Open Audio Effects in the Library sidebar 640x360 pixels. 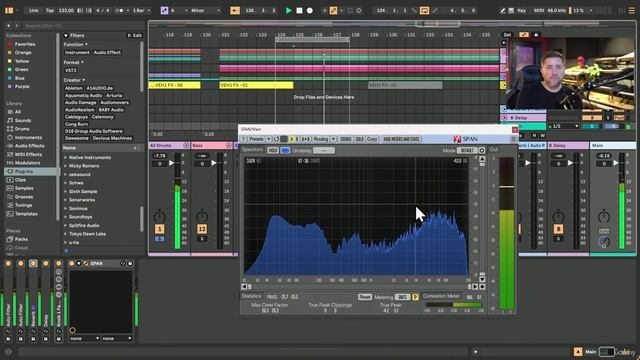pos(29,146)
